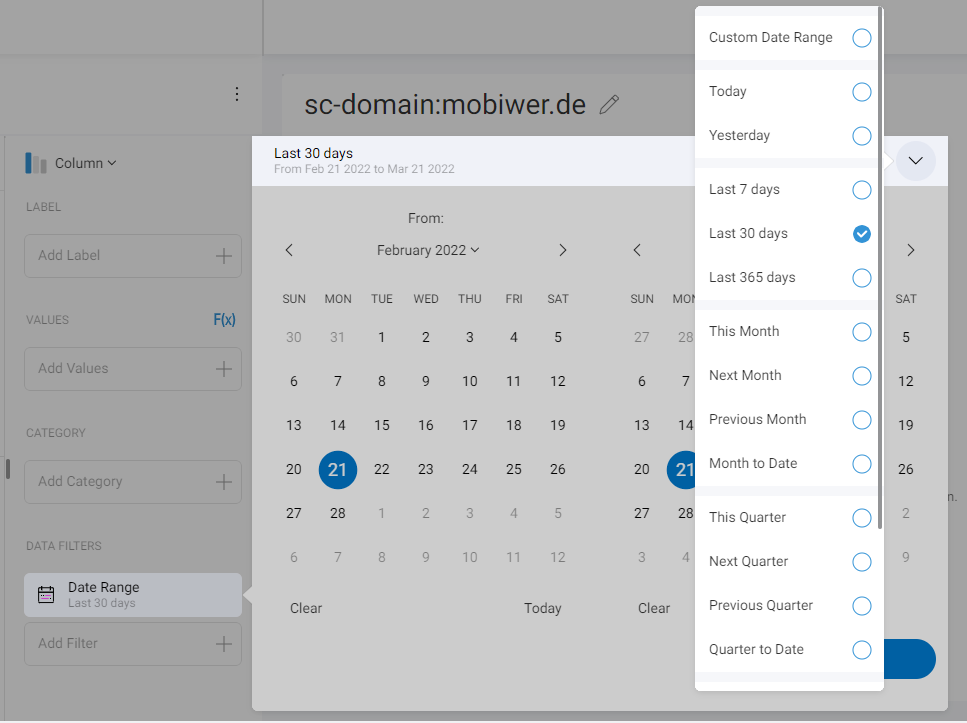This screenshot has width=967, height=723.
Task: Go to previous month in From calendar
Action: pos(289,250)
